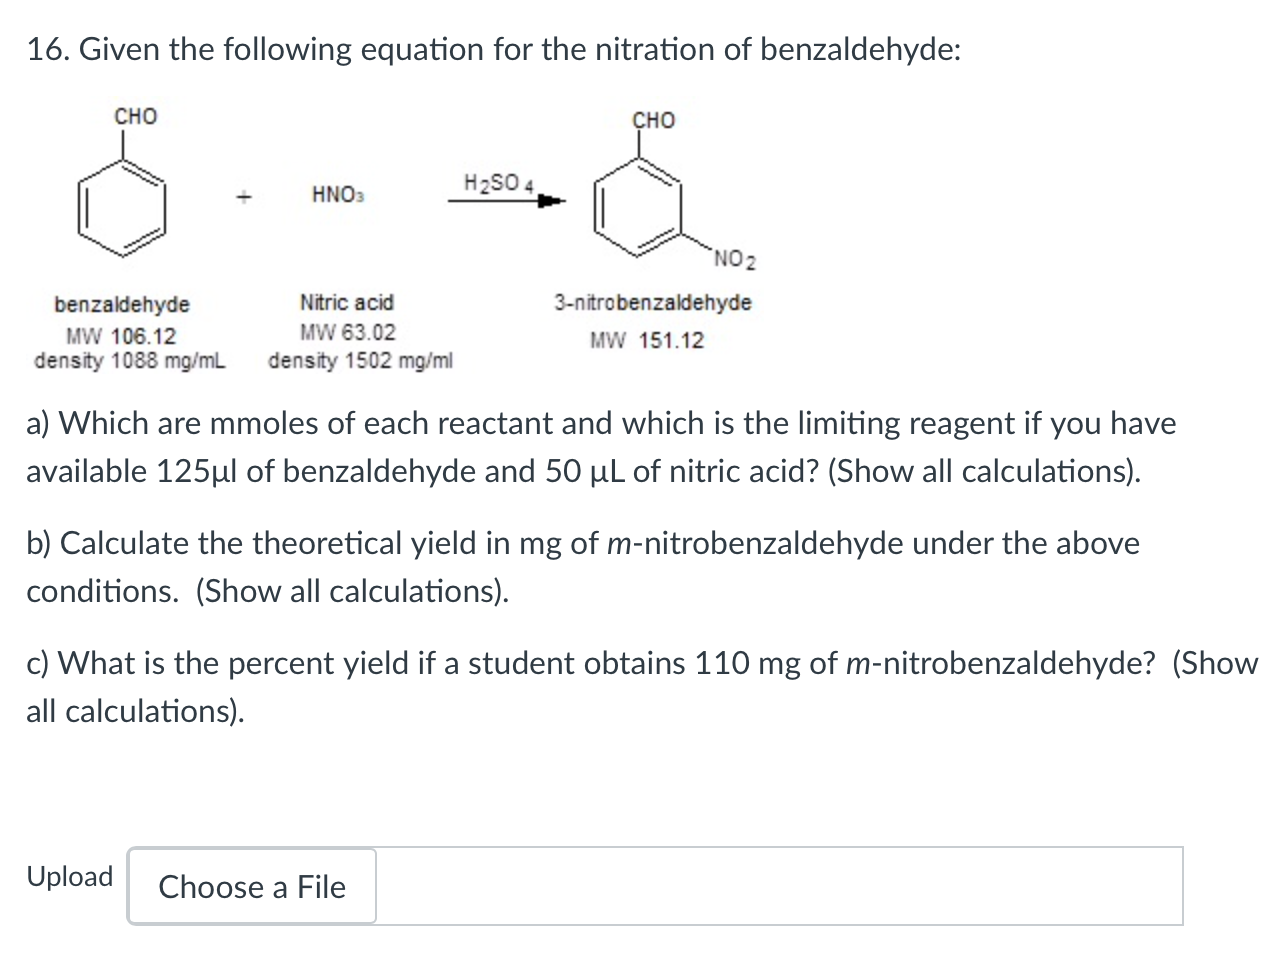
Task: Click the plus sign between reactants
Action: [x=243, y=196]
